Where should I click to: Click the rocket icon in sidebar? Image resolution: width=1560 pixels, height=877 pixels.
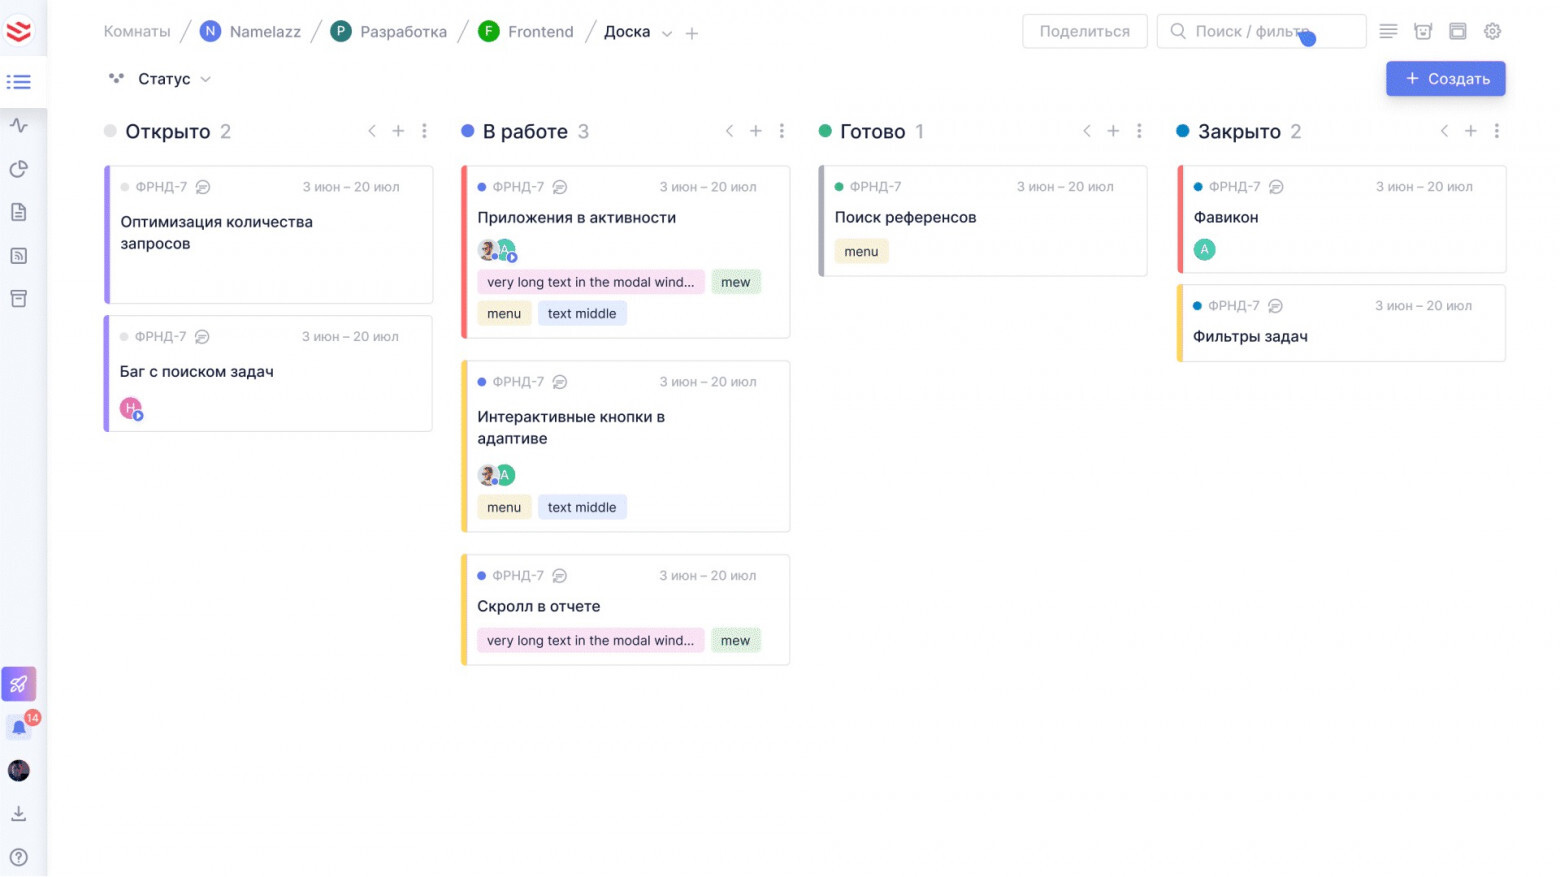[19, 684]
